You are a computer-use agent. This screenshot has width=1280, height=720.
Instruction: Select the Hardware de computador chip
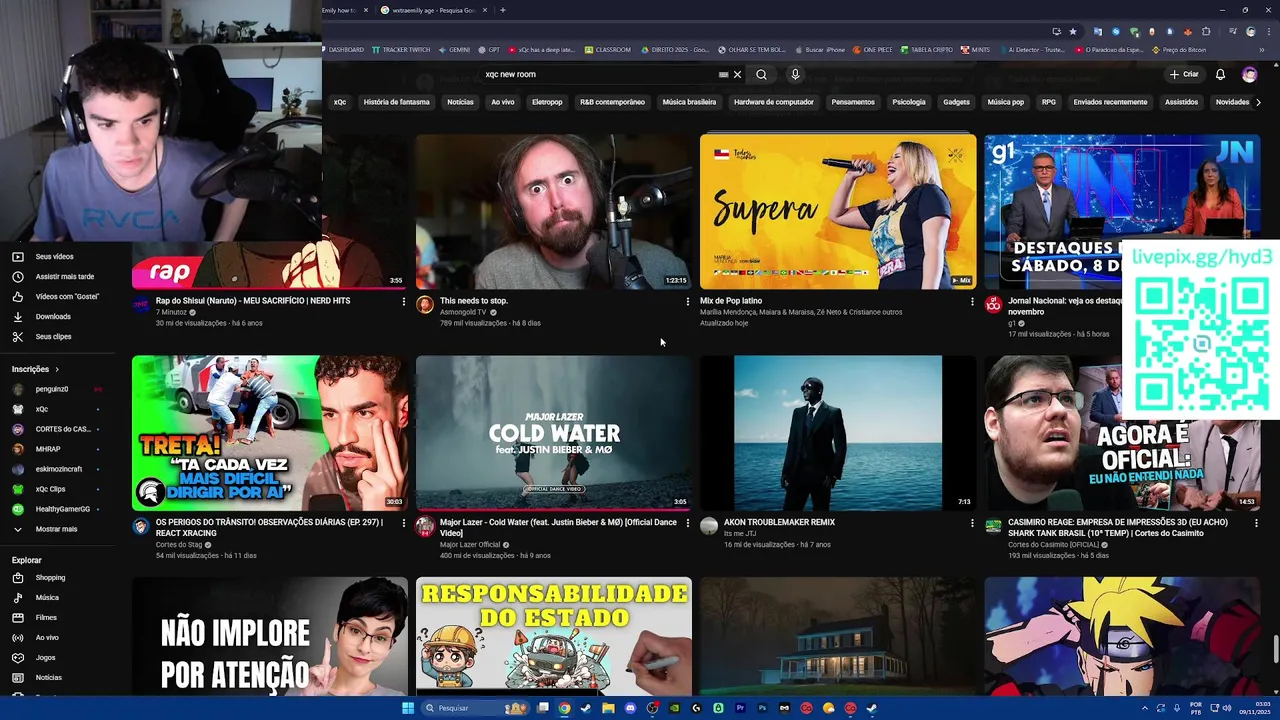774,102
